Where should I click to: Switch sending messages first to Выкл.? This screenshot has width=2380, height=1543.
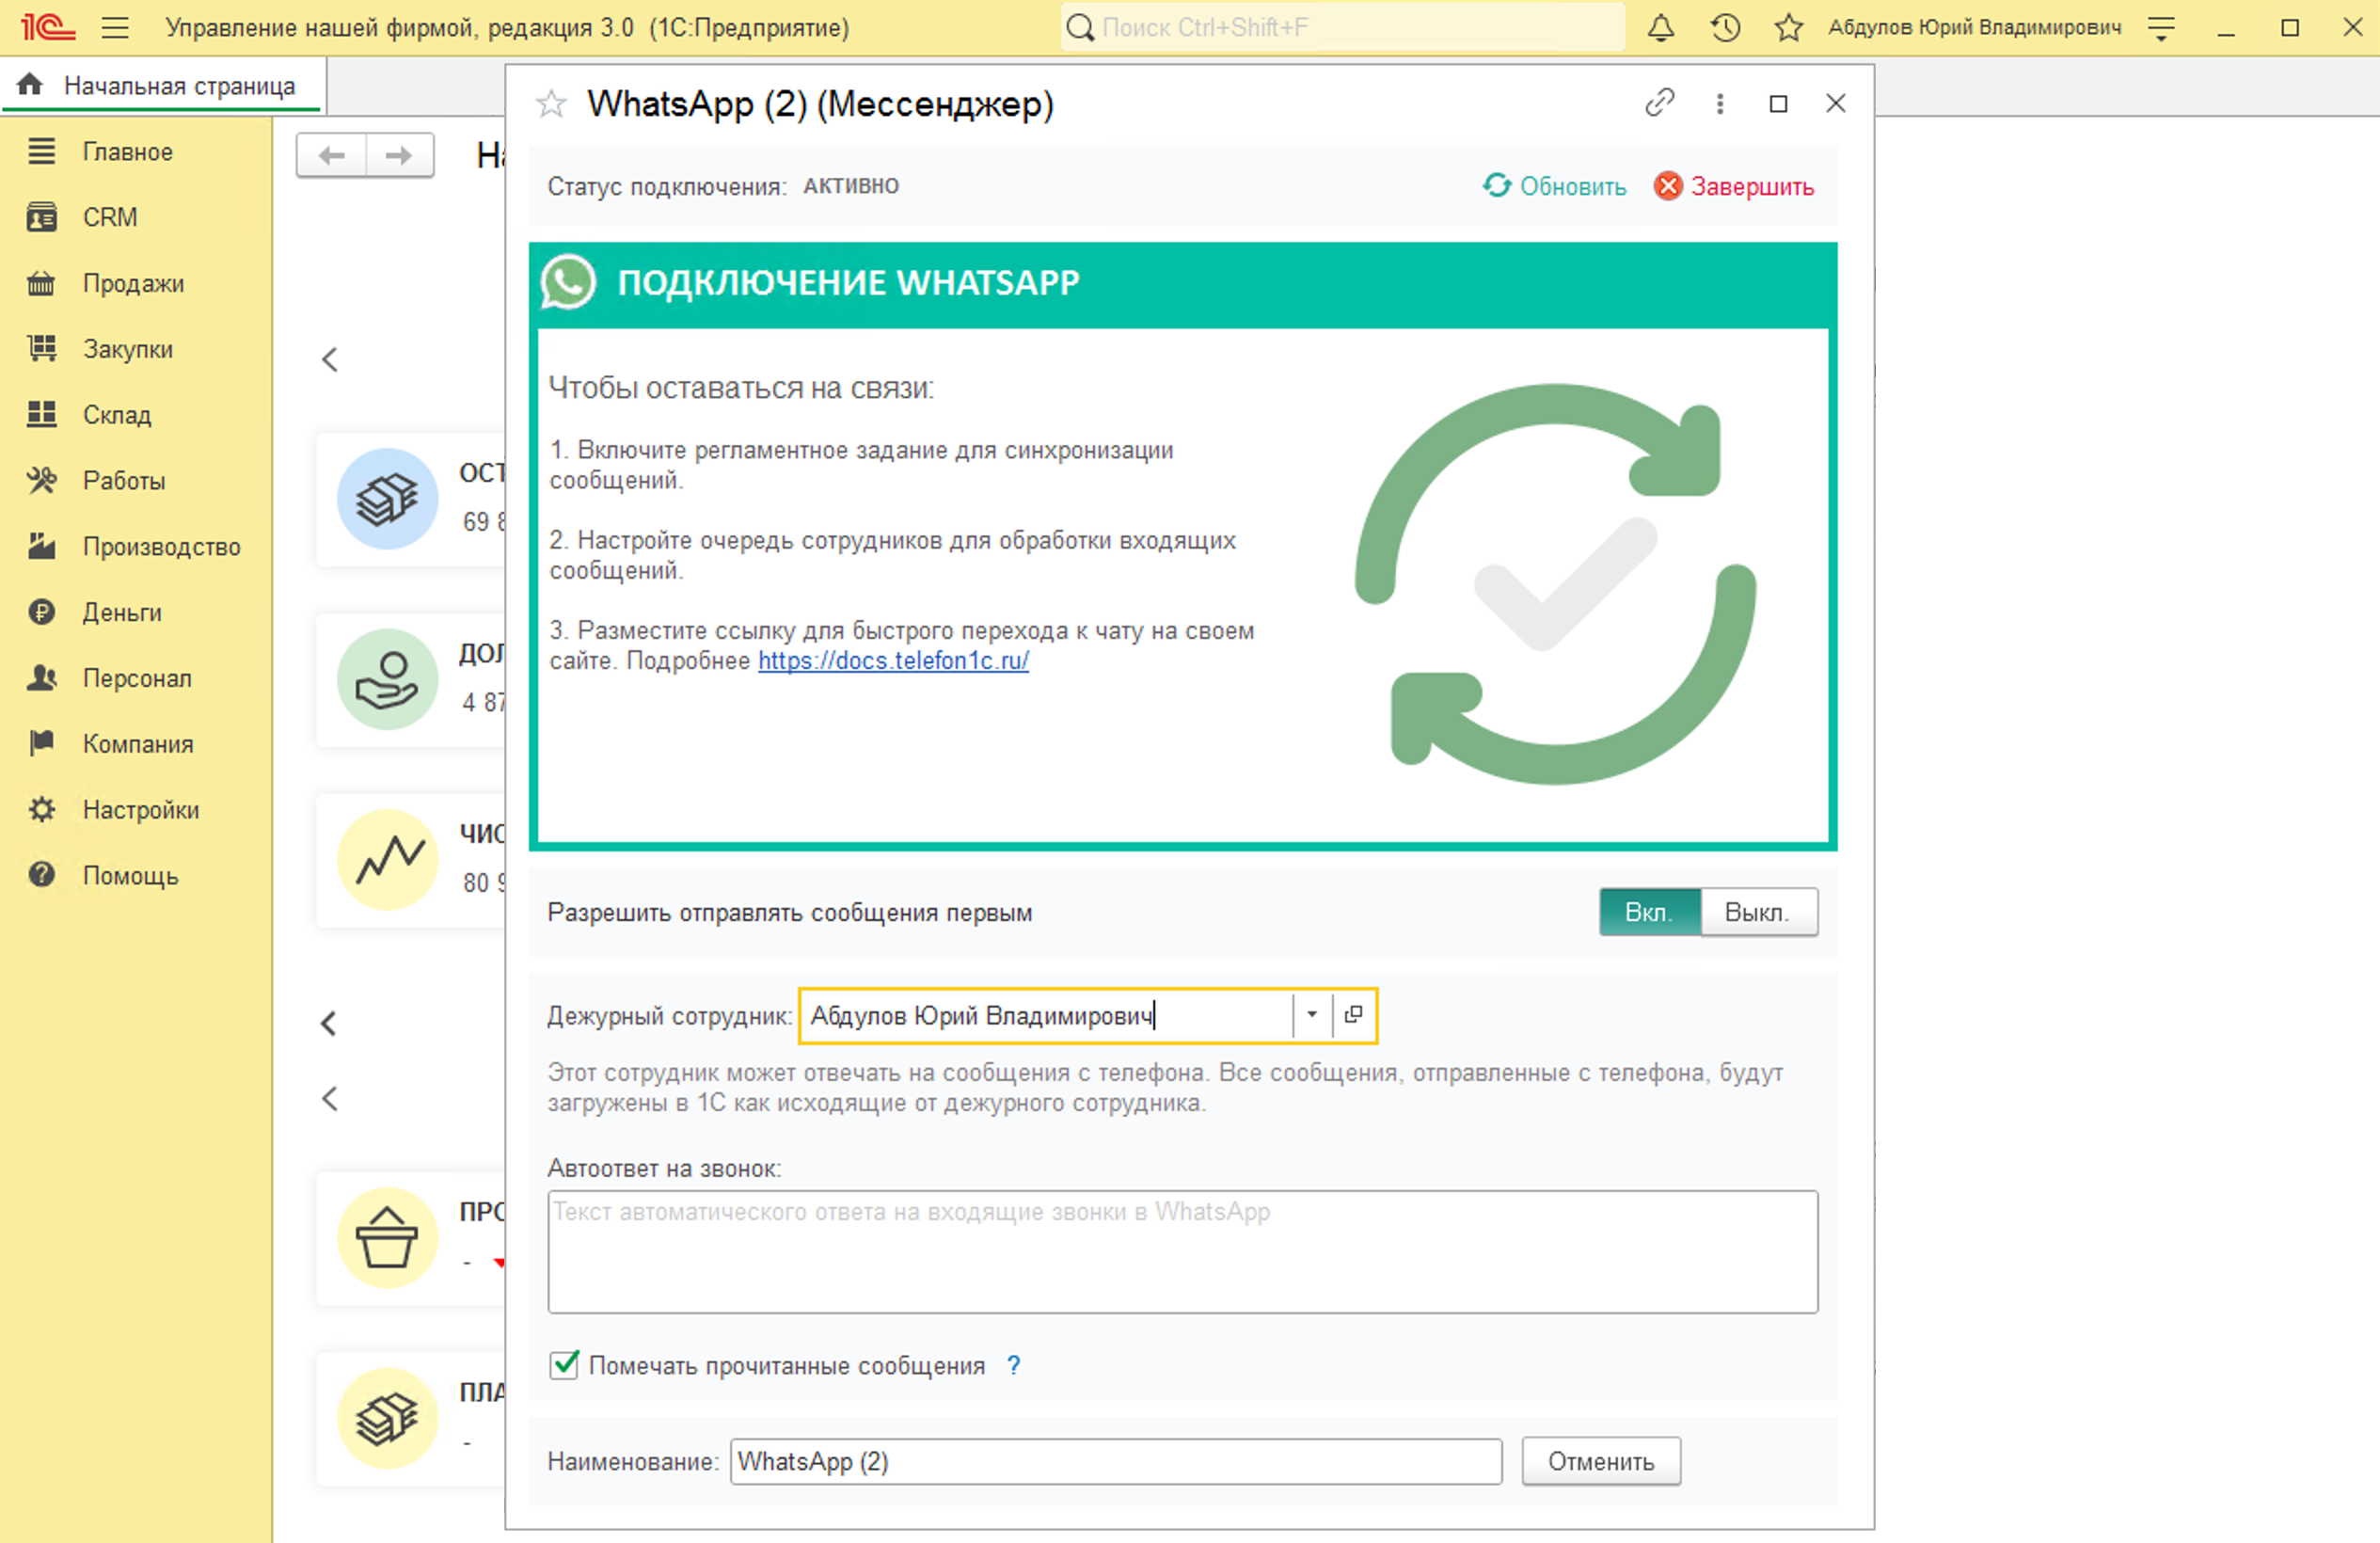(x=1757, y=912)
